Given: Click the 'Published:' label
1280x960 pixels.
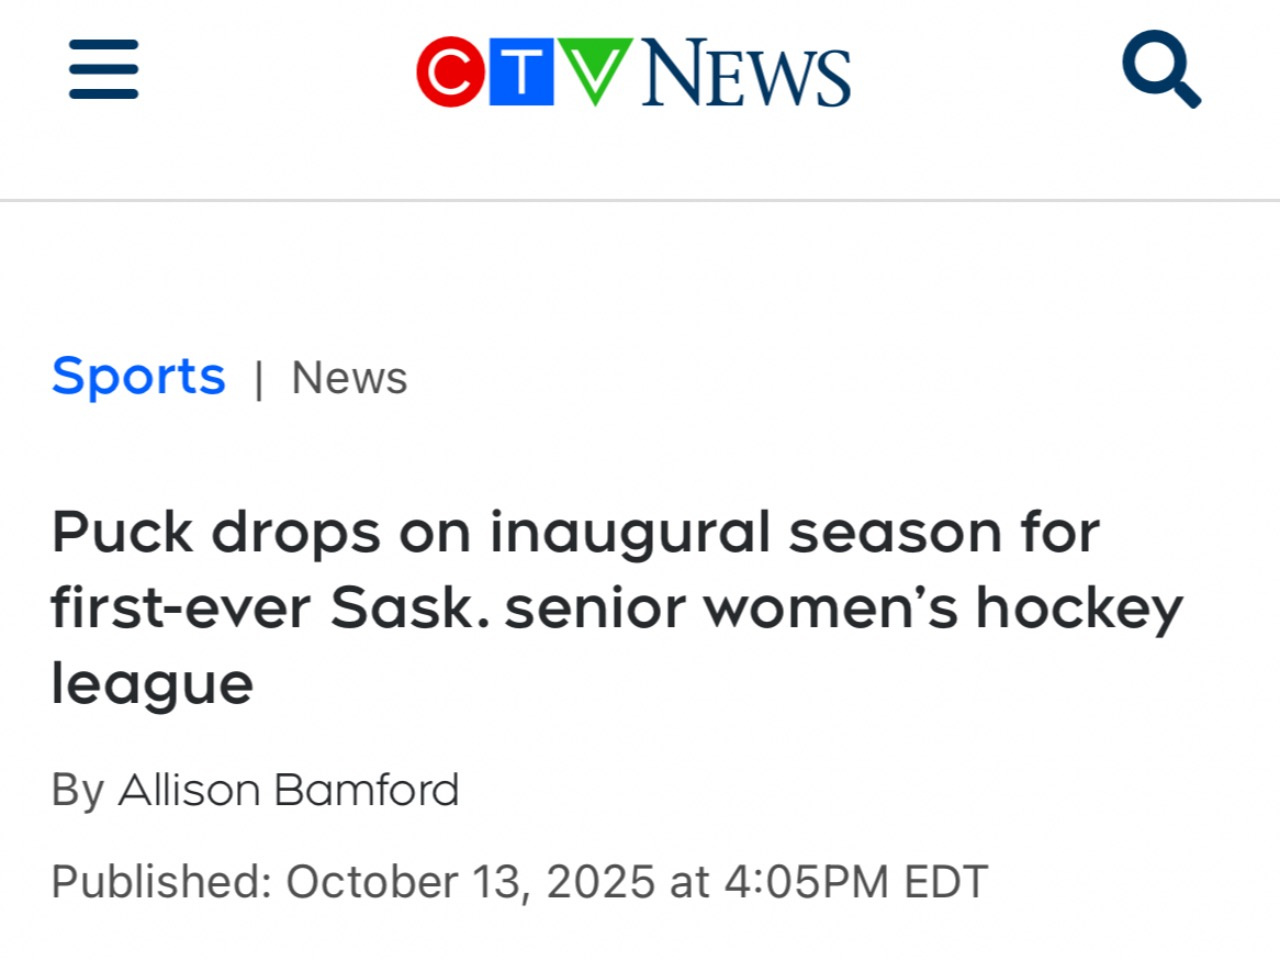Looking at the screenshot, I should click(x=161, y=882).
